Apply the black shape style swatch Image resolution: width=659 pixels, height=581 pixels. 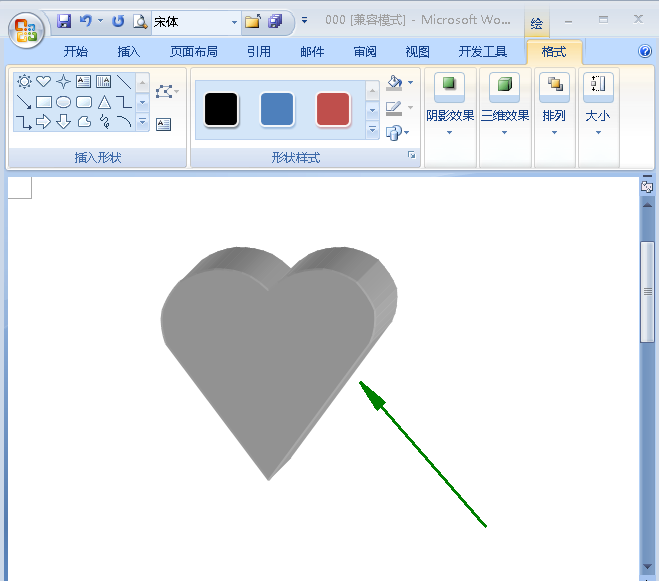point(221,109)
